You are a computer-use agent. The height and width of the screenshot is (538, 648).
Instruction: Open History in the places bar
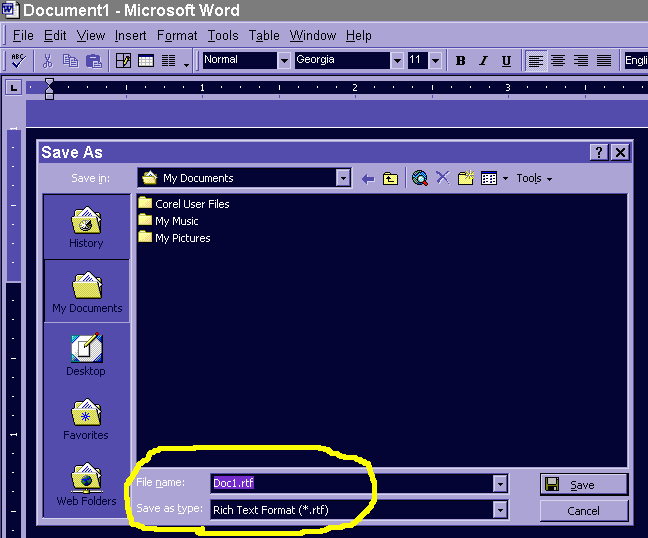(x=86, y=227)
